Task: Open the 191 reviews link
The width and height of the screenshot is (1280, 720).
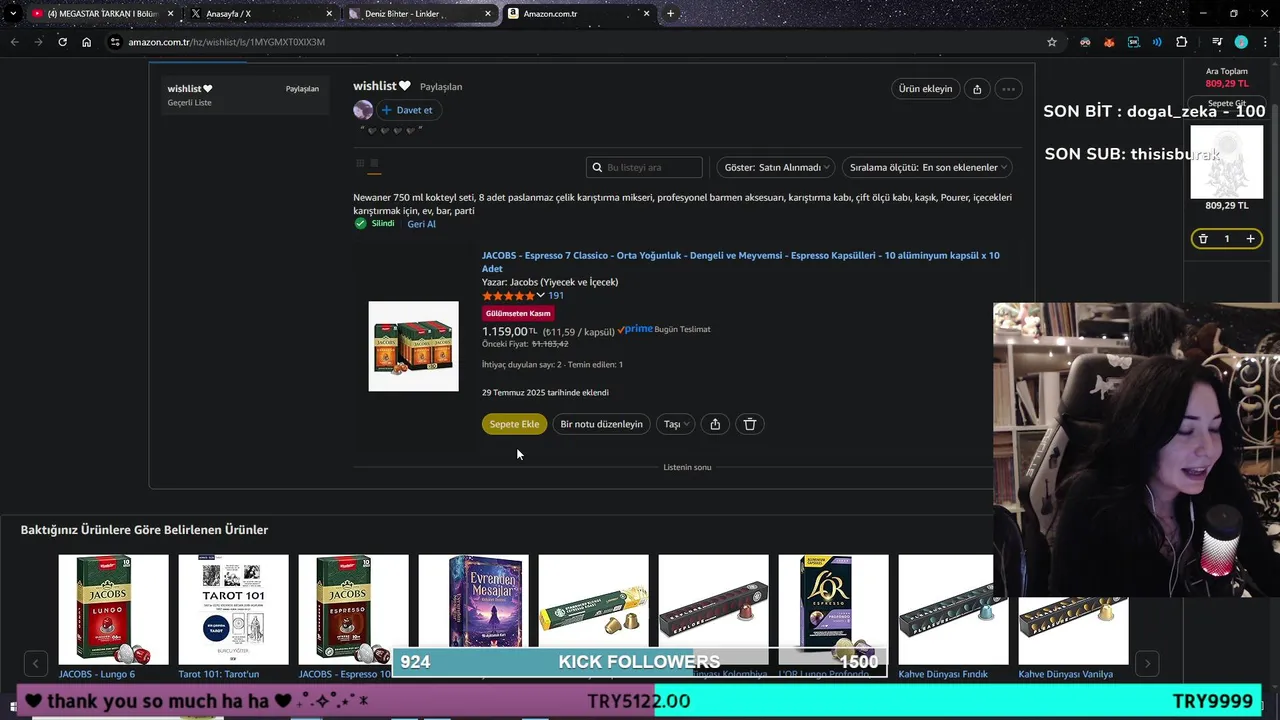Action: [556, 296]
